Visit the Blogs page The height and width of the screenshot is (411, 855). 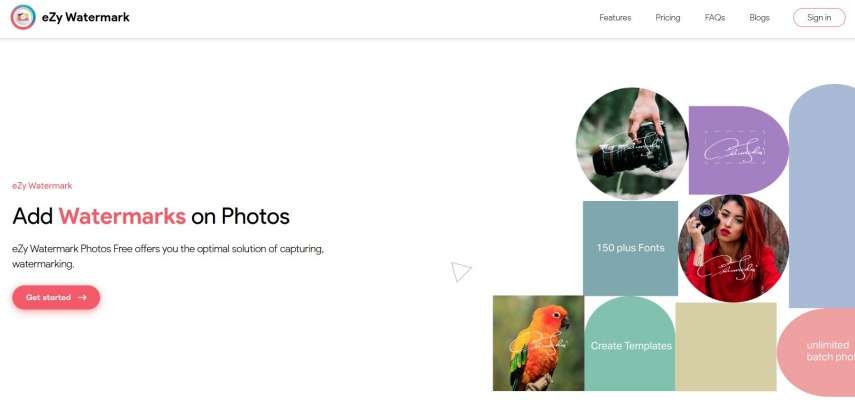[x=759, y=17]
